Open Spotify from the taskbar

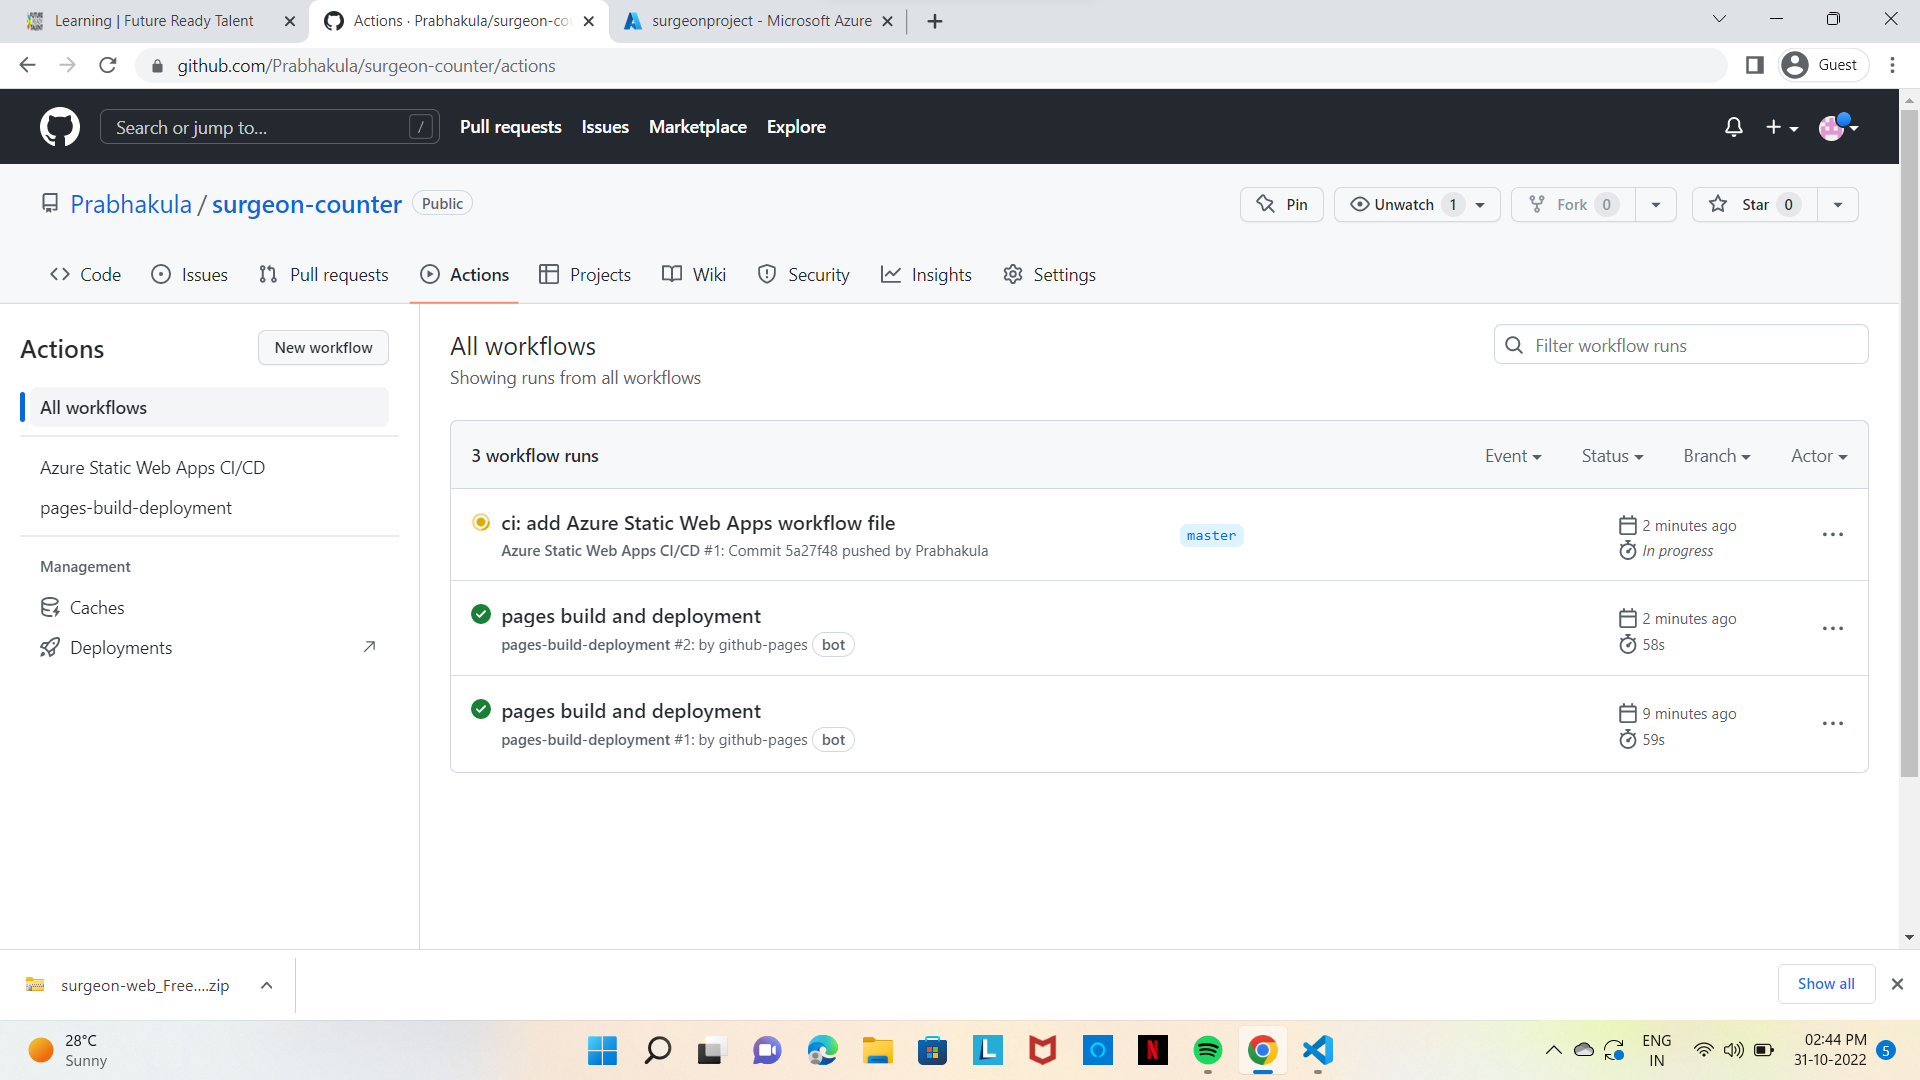(x=1207, y=1050)
